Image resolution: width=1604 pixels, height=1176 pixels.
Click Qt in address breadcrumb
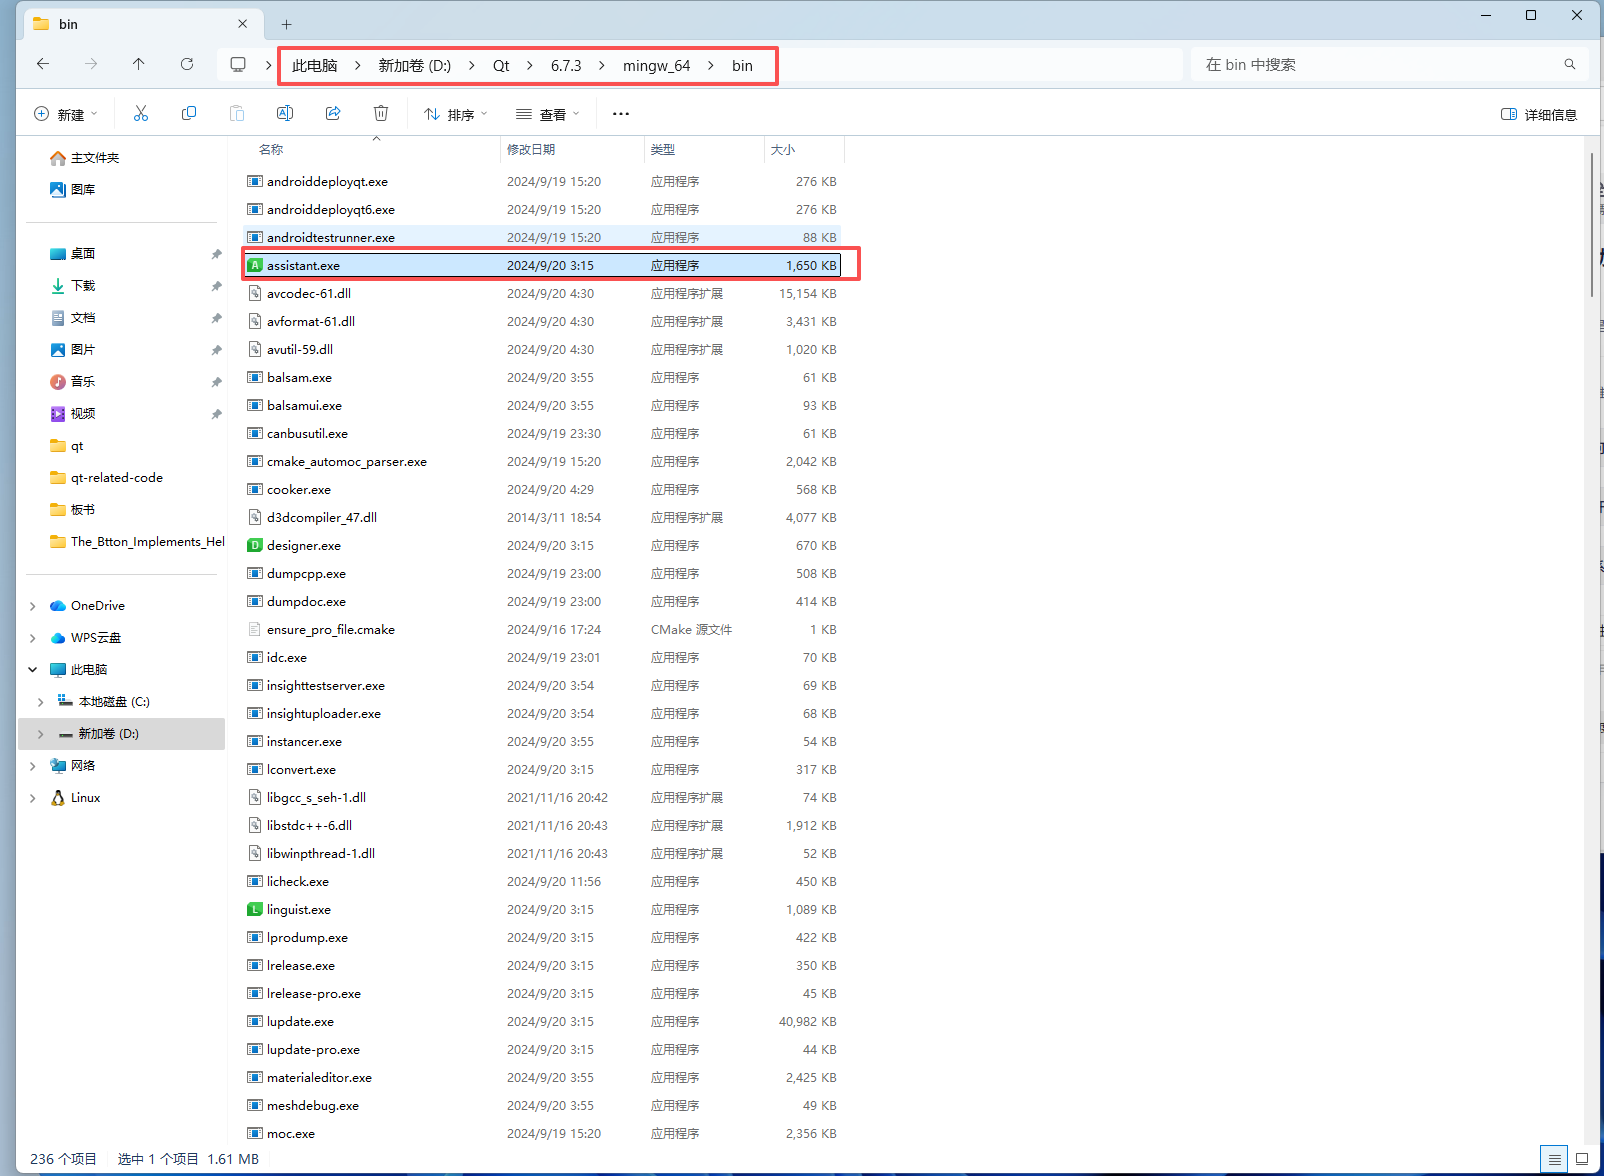coord(501,66)
